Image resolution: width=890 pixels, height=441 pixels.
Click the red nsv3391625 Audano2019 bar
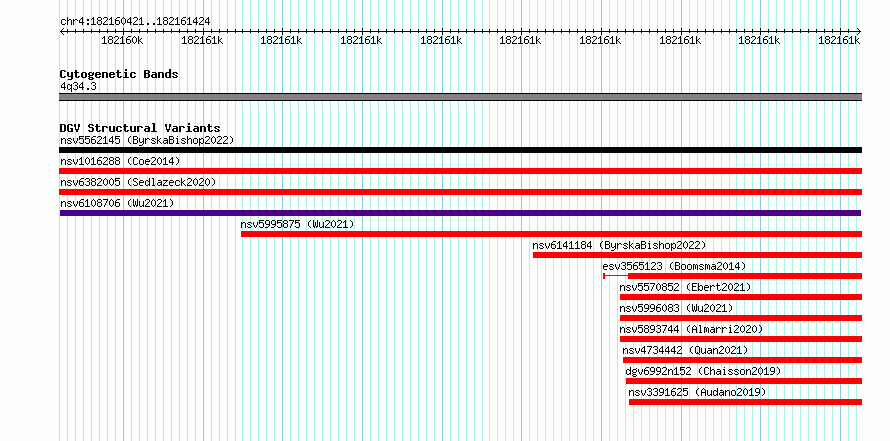coord(745,402)
